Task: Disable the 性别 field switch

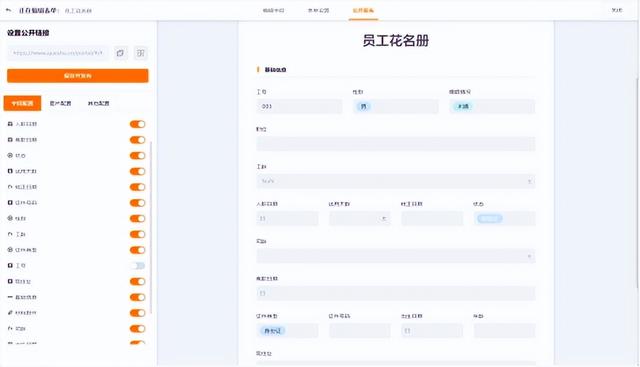Action: click(x=138, y=219)
